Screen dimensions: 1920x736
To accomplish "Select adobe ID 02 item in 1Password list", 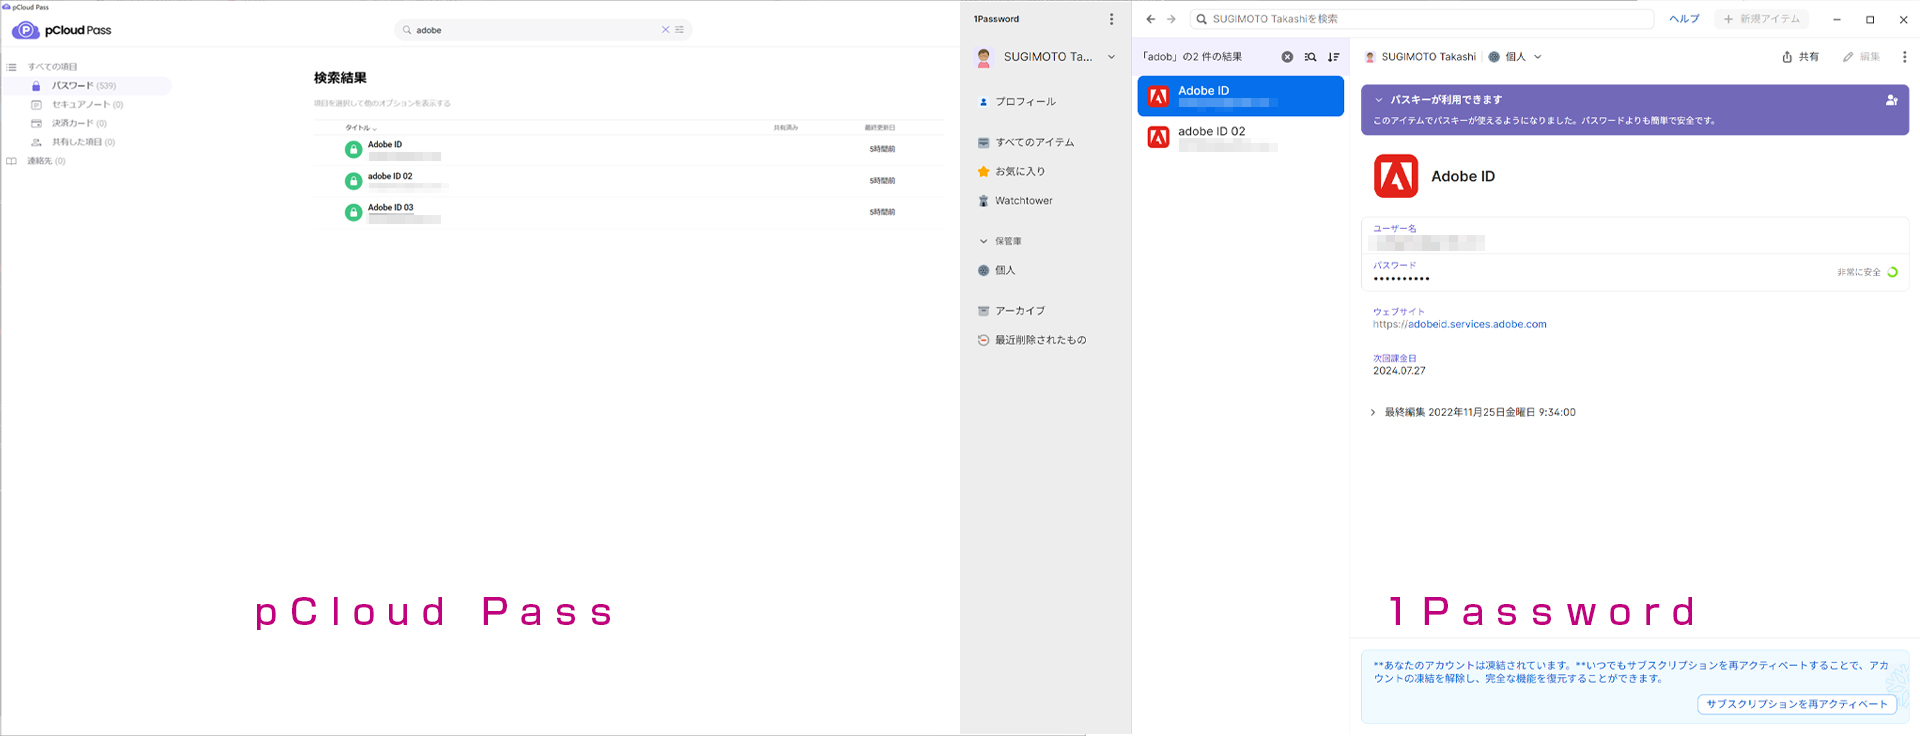I will (x=1240, y=137).
